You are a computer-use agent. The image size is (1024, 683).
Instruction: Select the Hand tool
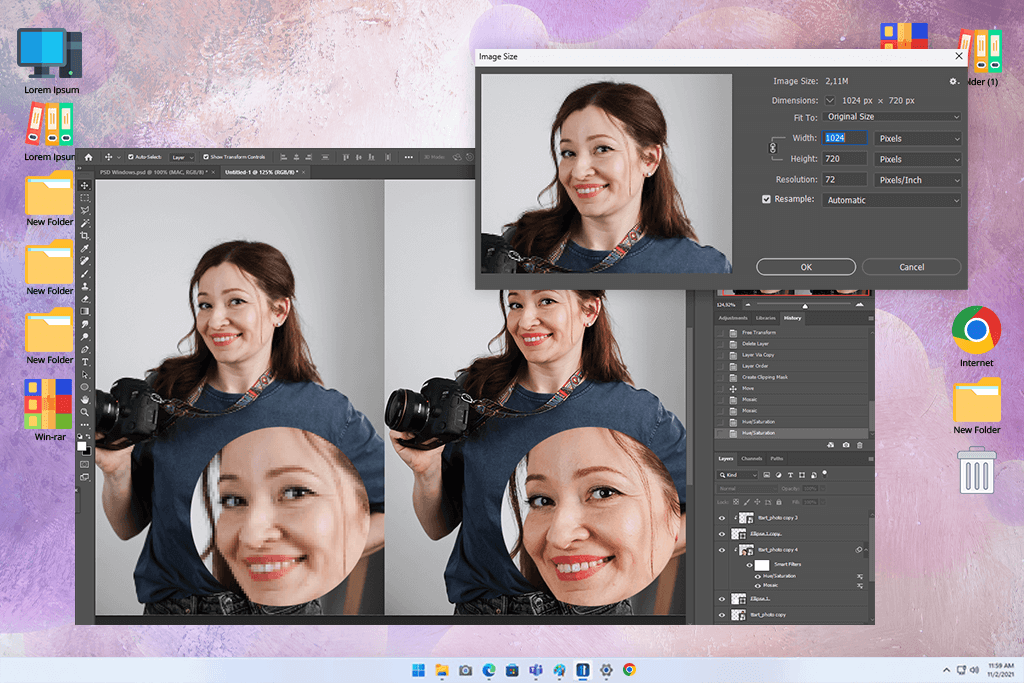(84, 400)
